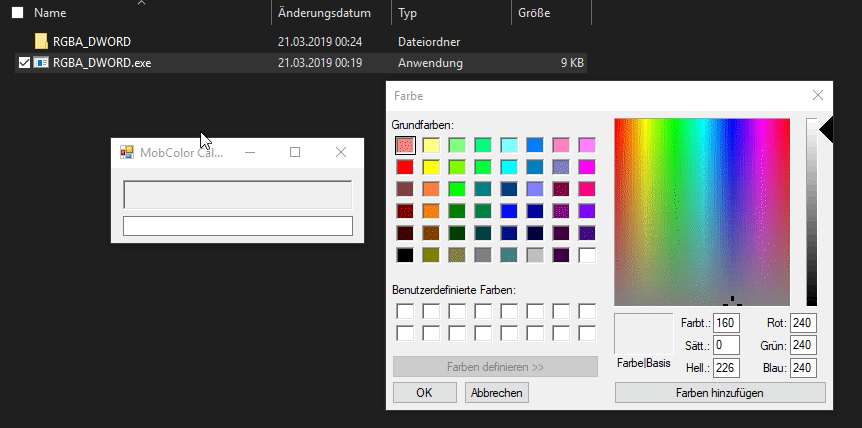Focus the Blau value field

click(x=803, y=368)
